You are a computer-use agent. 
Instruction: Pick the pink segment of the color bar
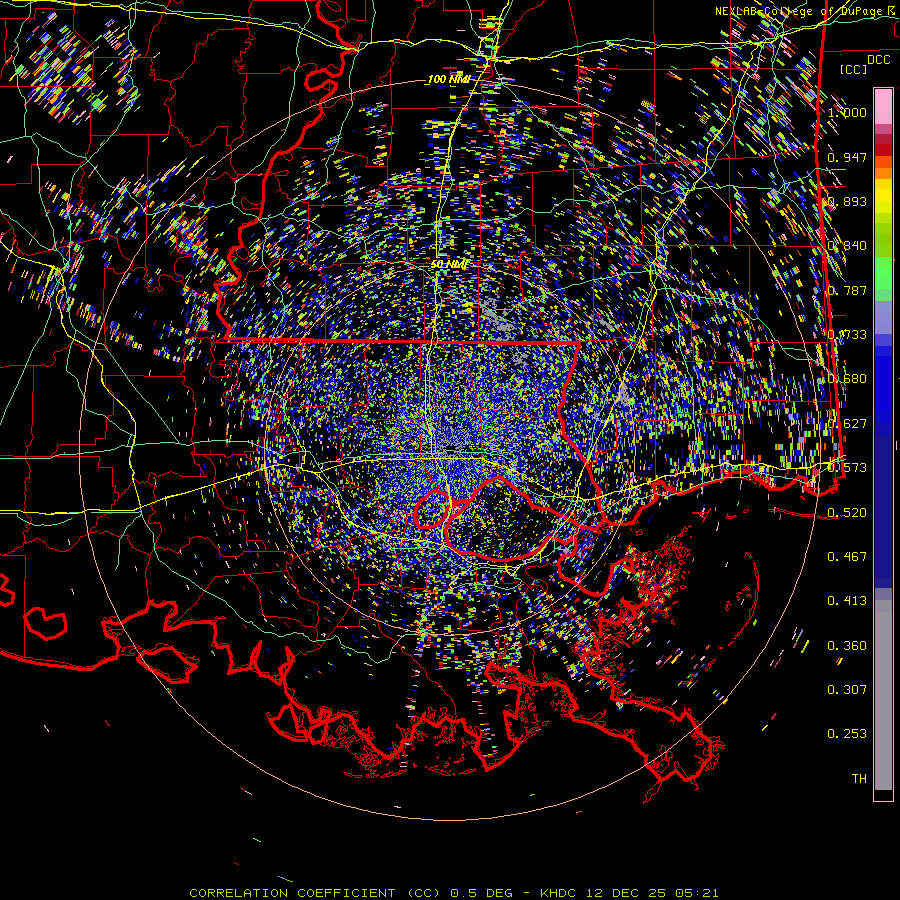click(883, 106)
